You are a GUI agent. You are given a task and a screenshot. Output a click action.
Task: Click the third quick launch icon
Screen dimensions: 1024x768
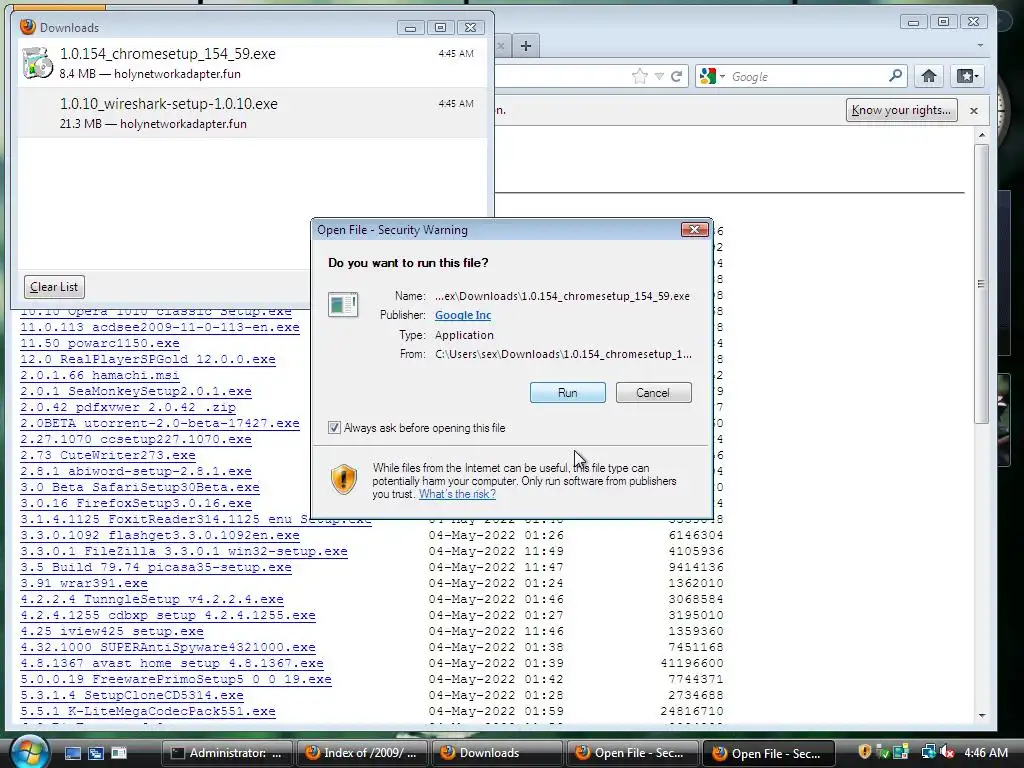[119, 753]
